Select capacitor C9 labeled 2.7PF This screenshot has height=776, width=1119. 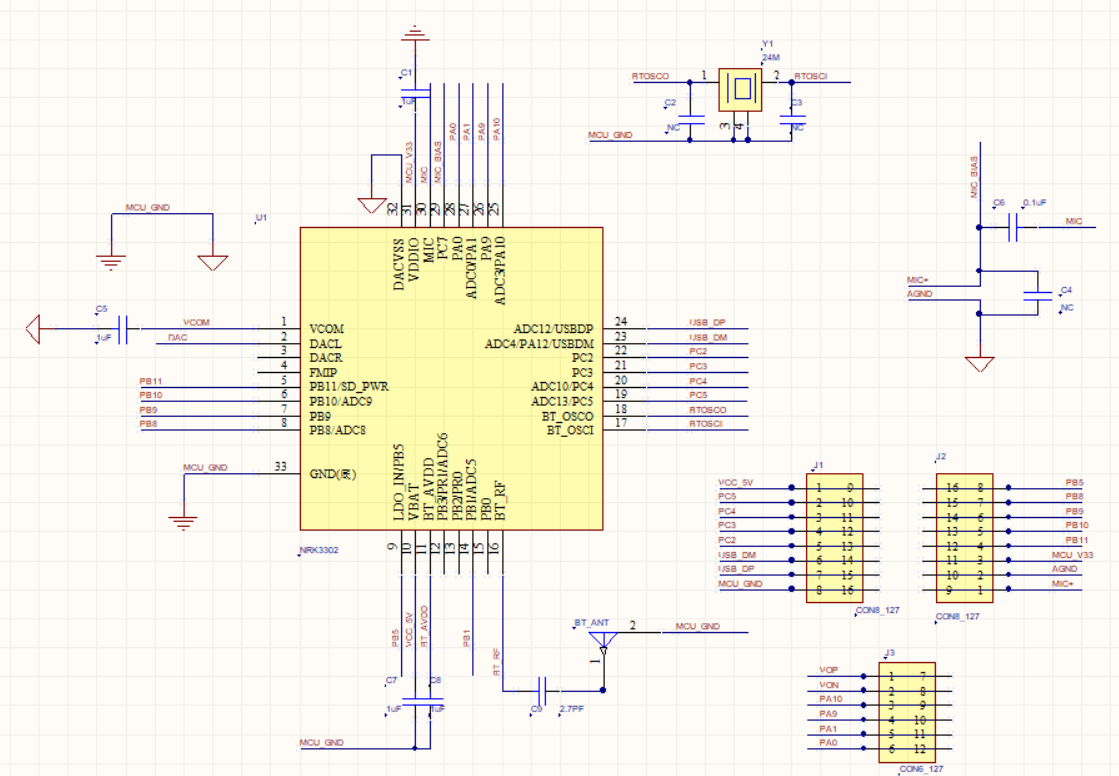[x=542, y=689]
